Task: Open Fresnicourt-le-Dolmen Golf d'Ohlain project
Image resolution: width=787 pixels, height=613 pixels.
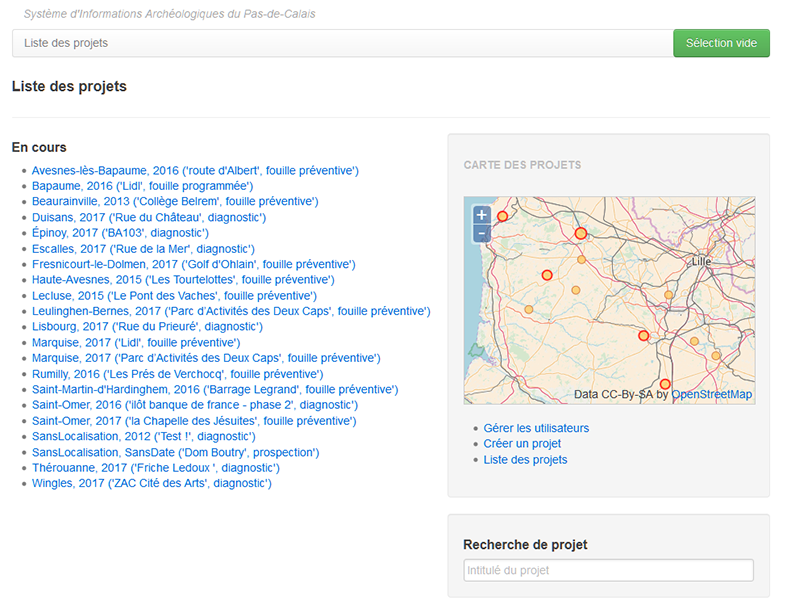Action: (194, 265)
